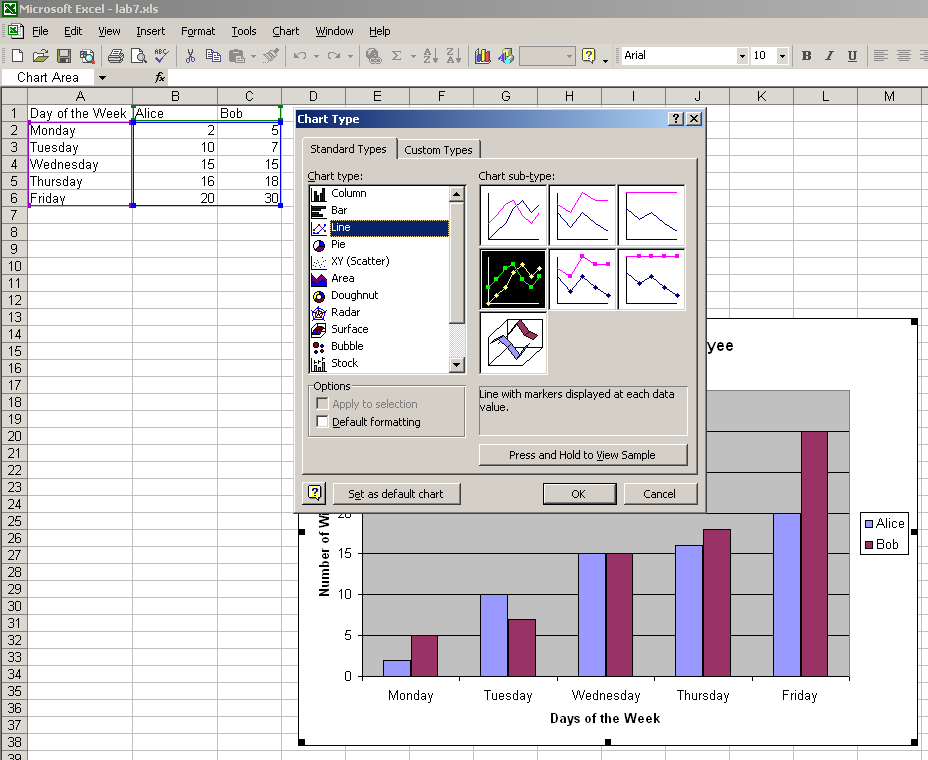Click the dialog Help icon beside Set as default chart
The width and height of the screenshot is (928, 760).
tap(314, 492)
